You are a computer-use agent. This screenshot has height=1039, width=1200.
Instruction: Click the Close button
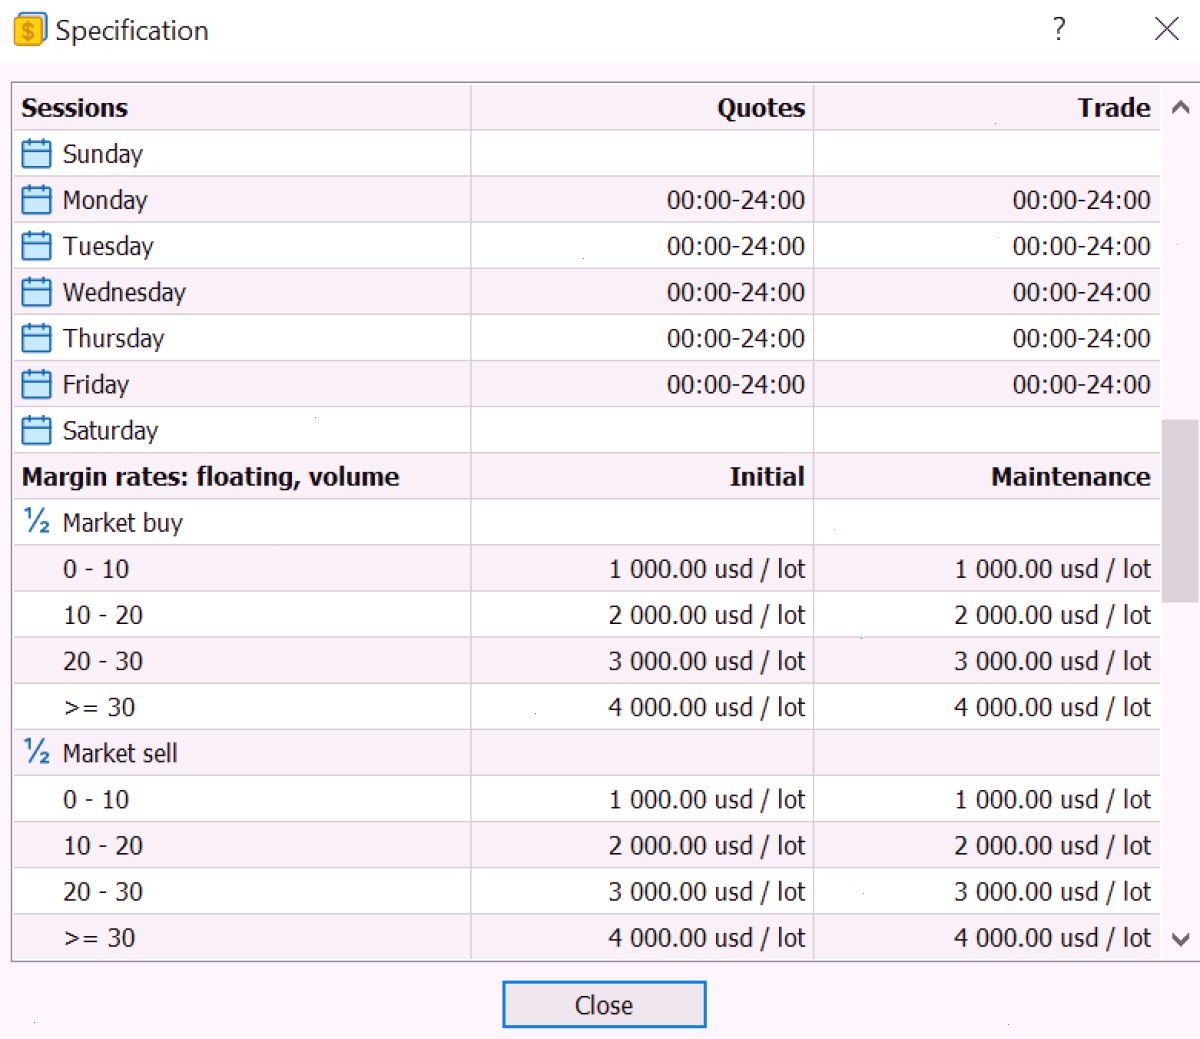[604, 1004]
